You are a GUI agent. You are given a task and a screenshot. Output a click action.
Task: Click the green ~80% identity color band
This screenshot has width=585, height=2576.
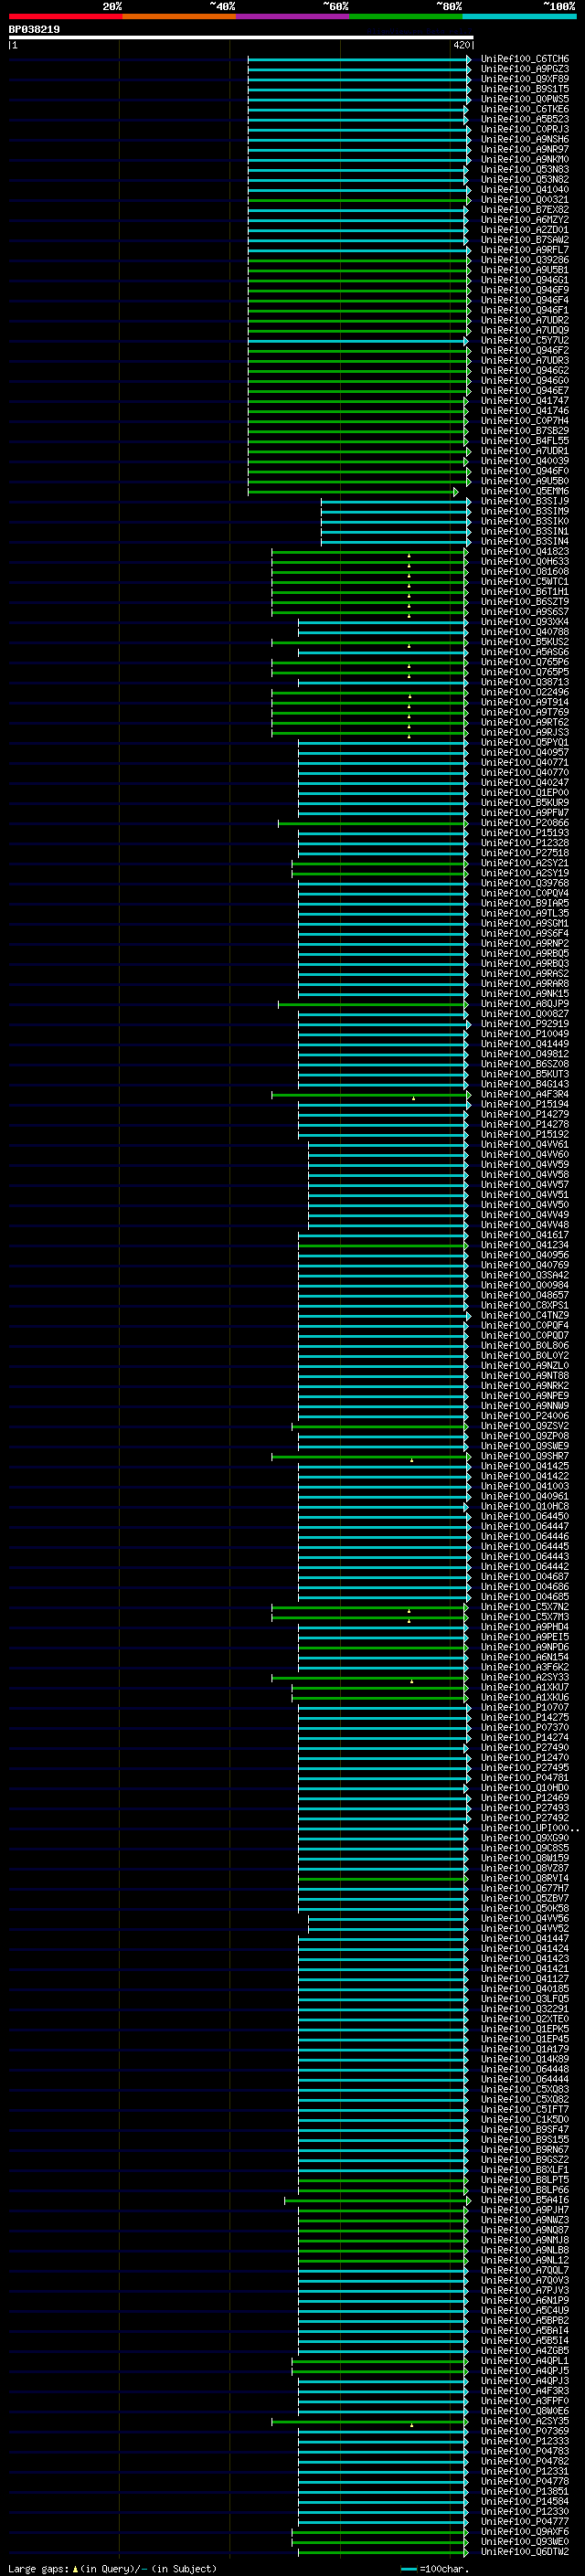406,16
